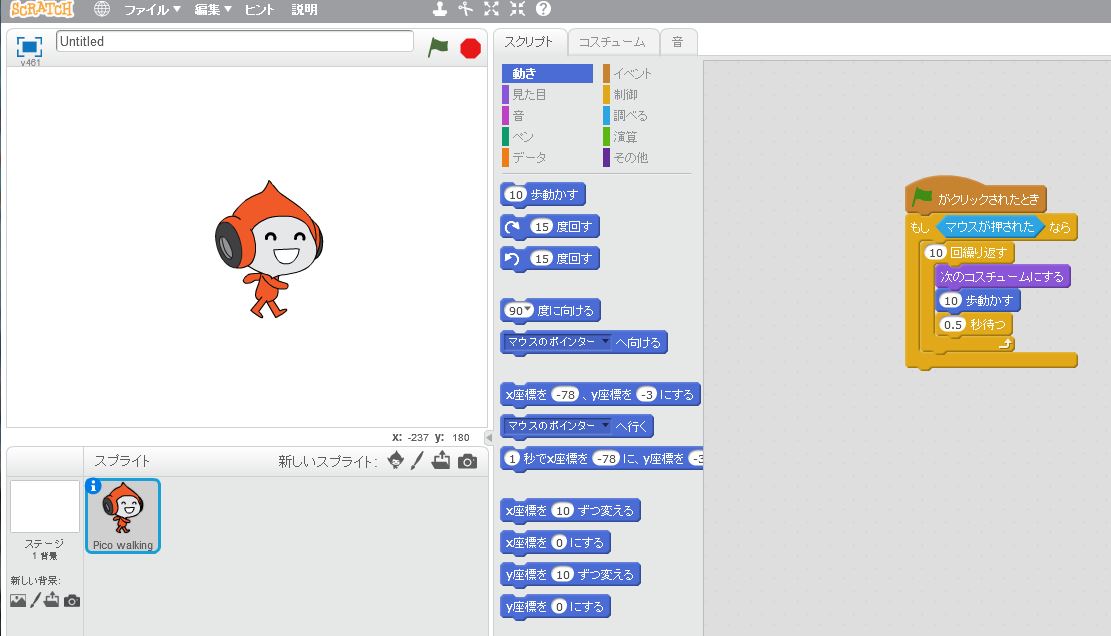Open the 編集 dropdown menu

click(212, 9)
